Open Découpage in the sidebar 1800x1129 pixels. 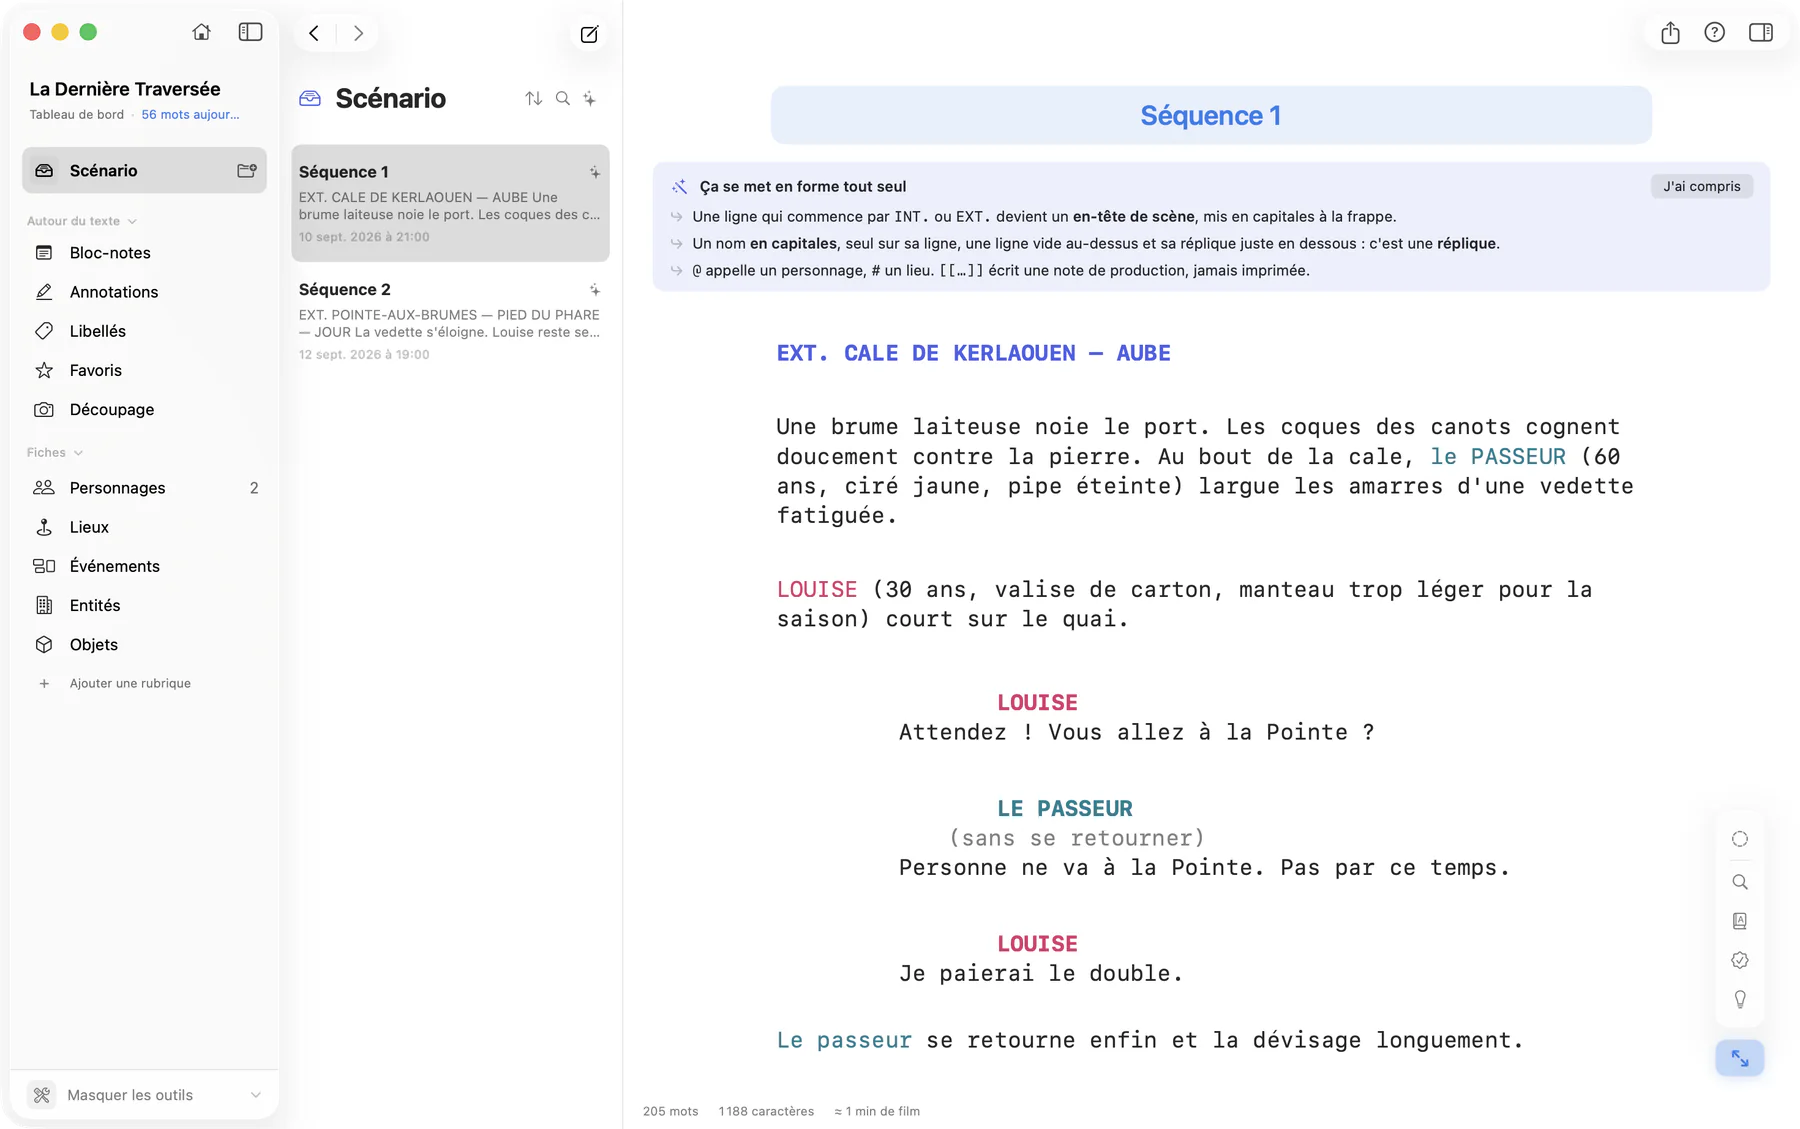coord(144,409)
